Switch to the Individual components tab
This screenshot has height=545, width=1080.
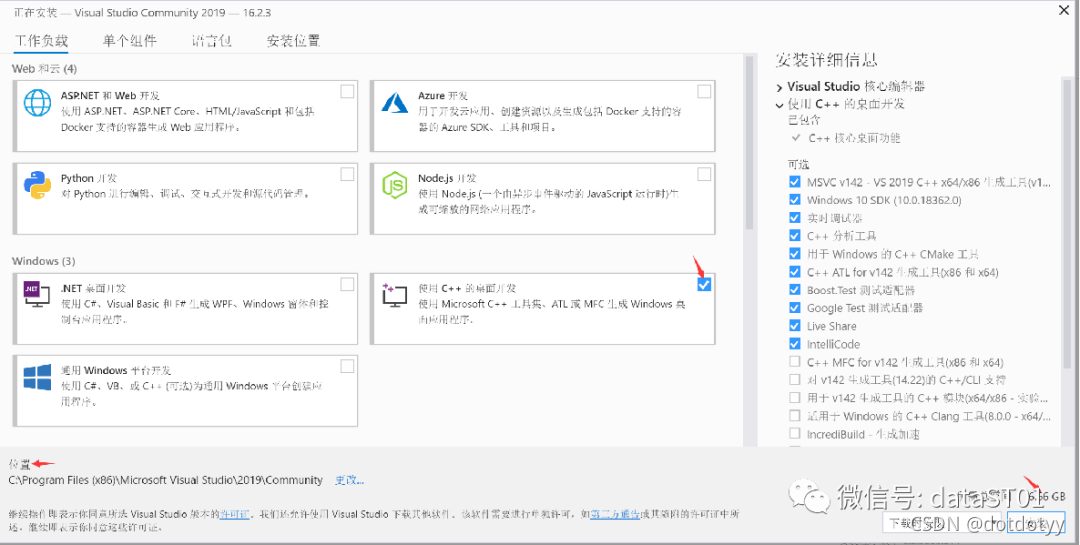click(129, 41)
